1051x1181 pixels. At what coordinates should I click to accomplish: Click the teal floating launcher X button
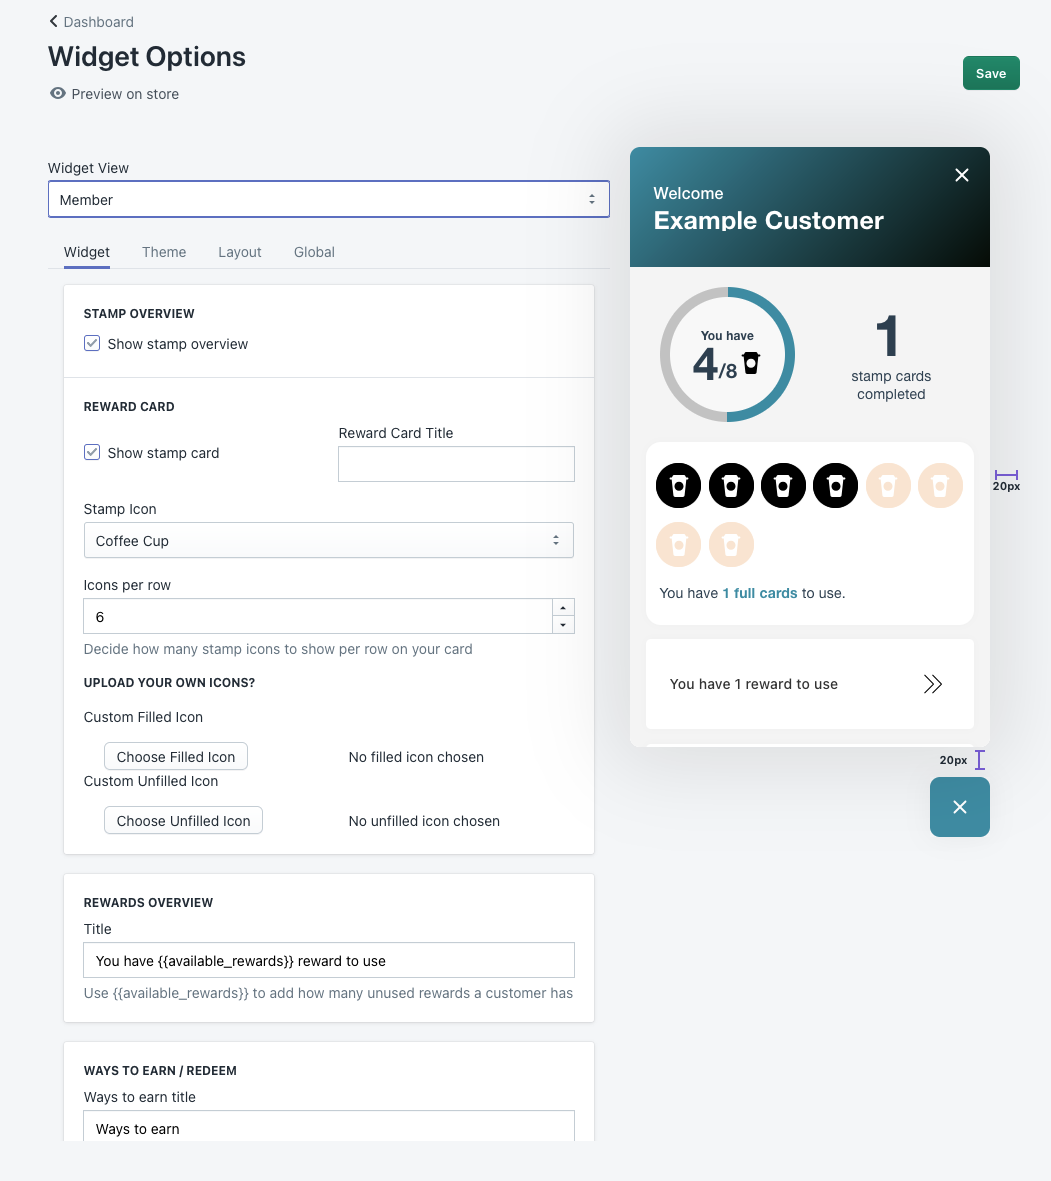pyautogui.click(x=959, y=807)
